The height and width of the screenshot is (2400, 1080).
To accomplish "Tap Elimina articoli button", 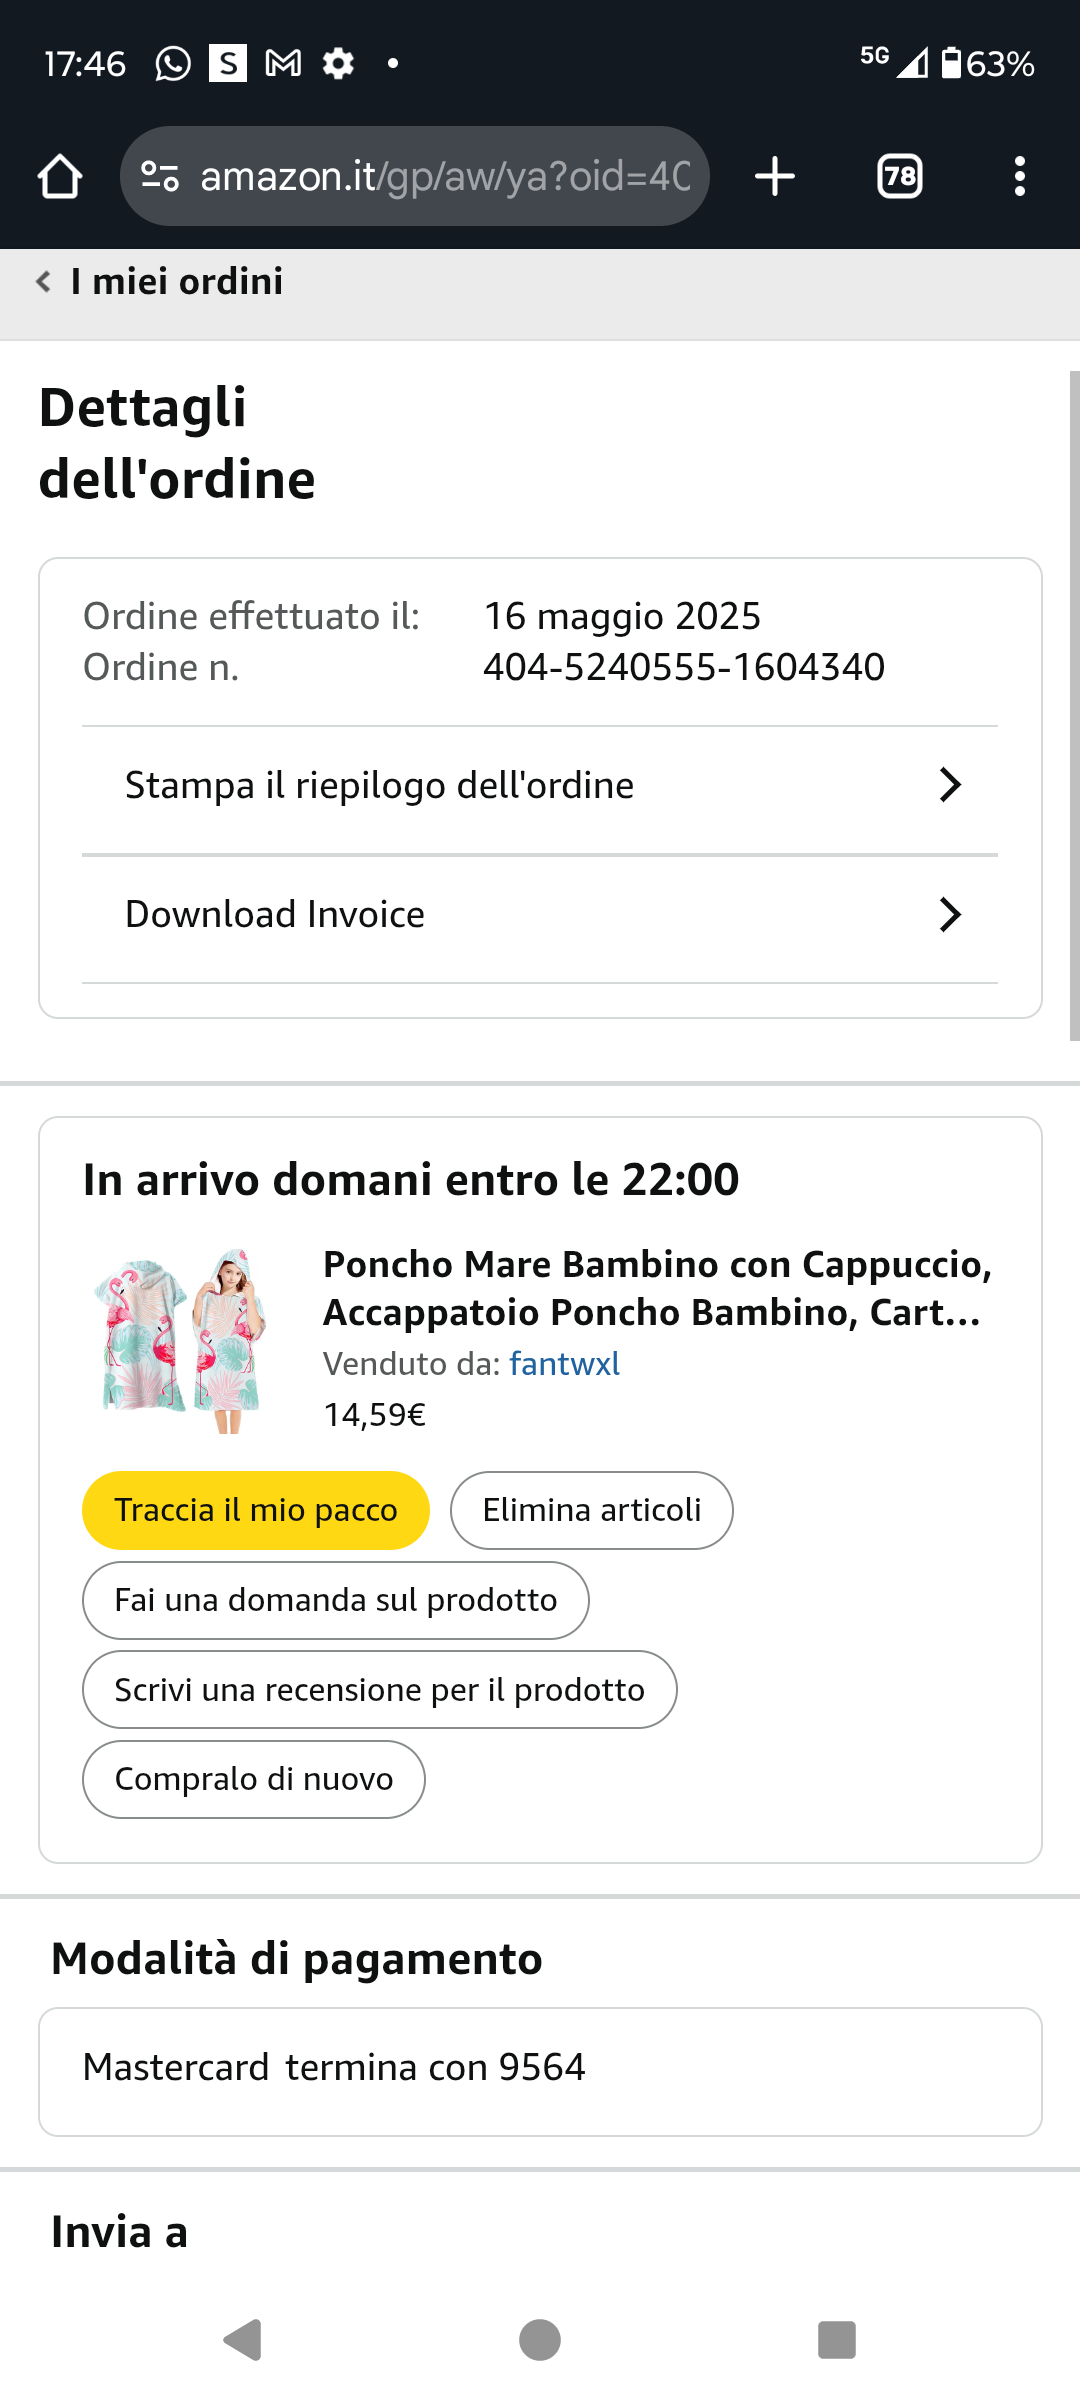I will click(592, 1510).
